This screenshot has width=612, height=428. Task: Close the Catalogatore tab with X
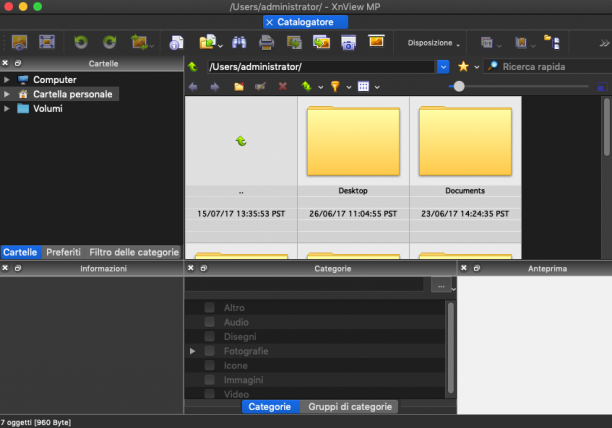269,23
